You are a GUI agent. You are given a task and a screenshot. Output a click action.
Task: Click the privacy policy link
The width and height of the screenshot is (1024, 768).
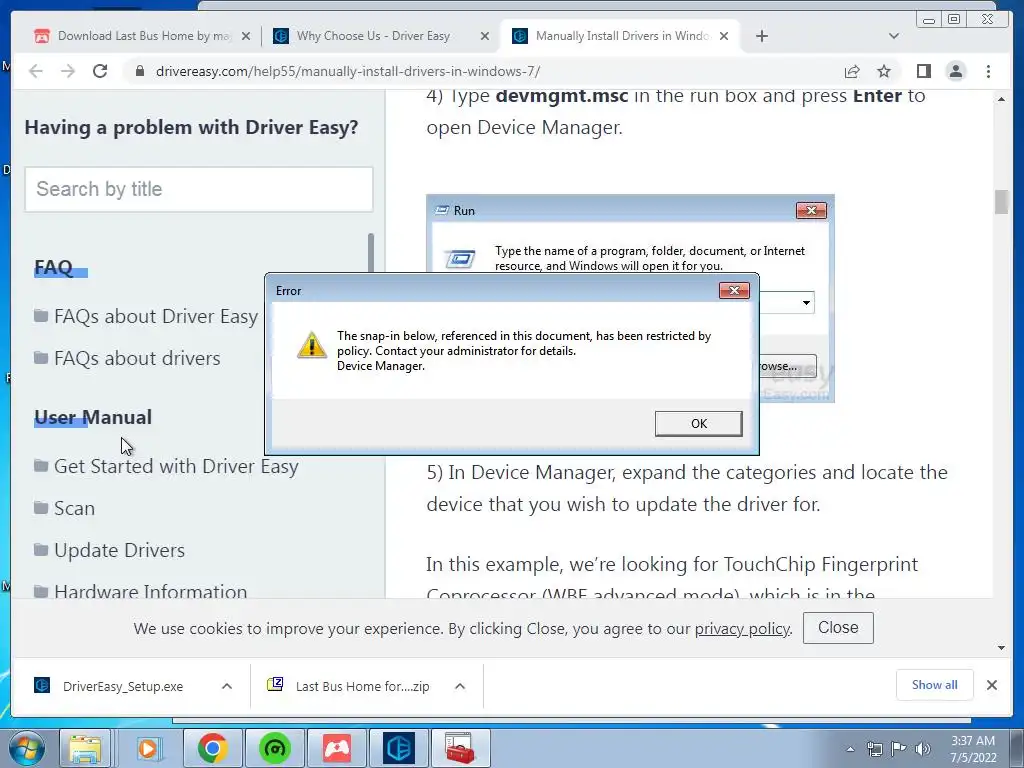click(x=742, y=628)
